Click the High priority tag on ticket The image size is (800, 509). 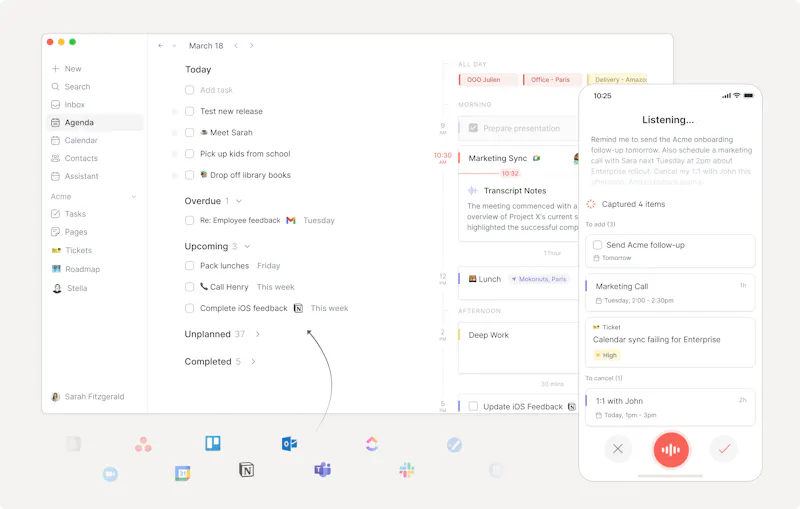(x=607, y=355)
